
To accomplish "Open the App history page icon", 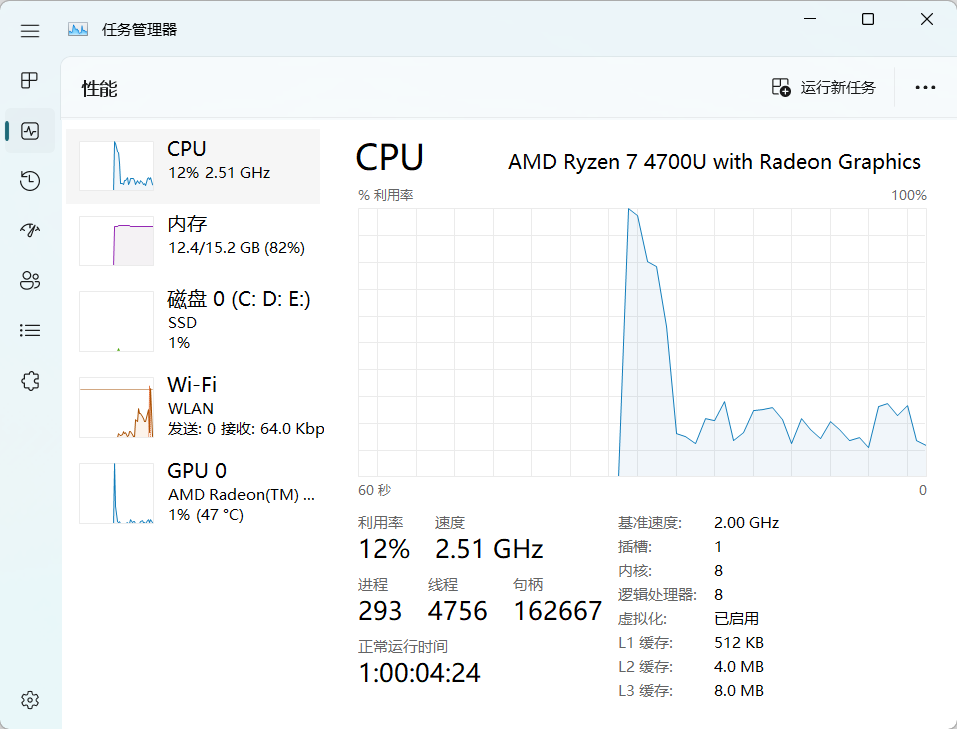I will click(x=30, y=181).
